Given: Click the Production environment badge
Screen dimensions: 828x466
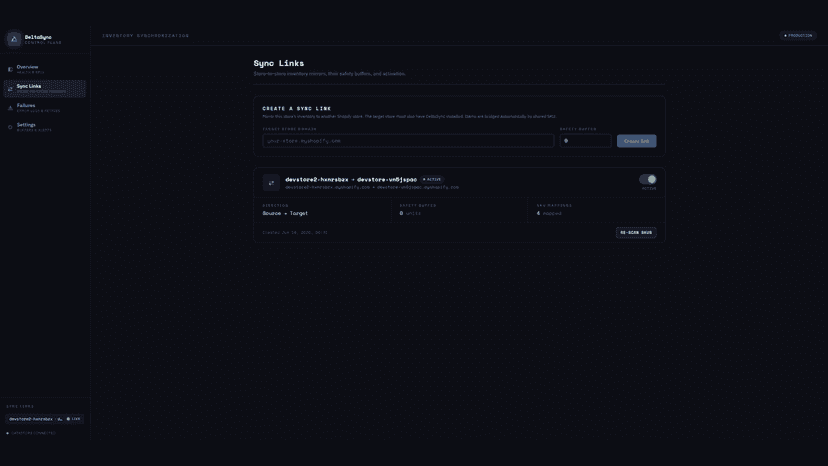Looking at the screenshot, I should pyautogui.click(x=798, y=35).
